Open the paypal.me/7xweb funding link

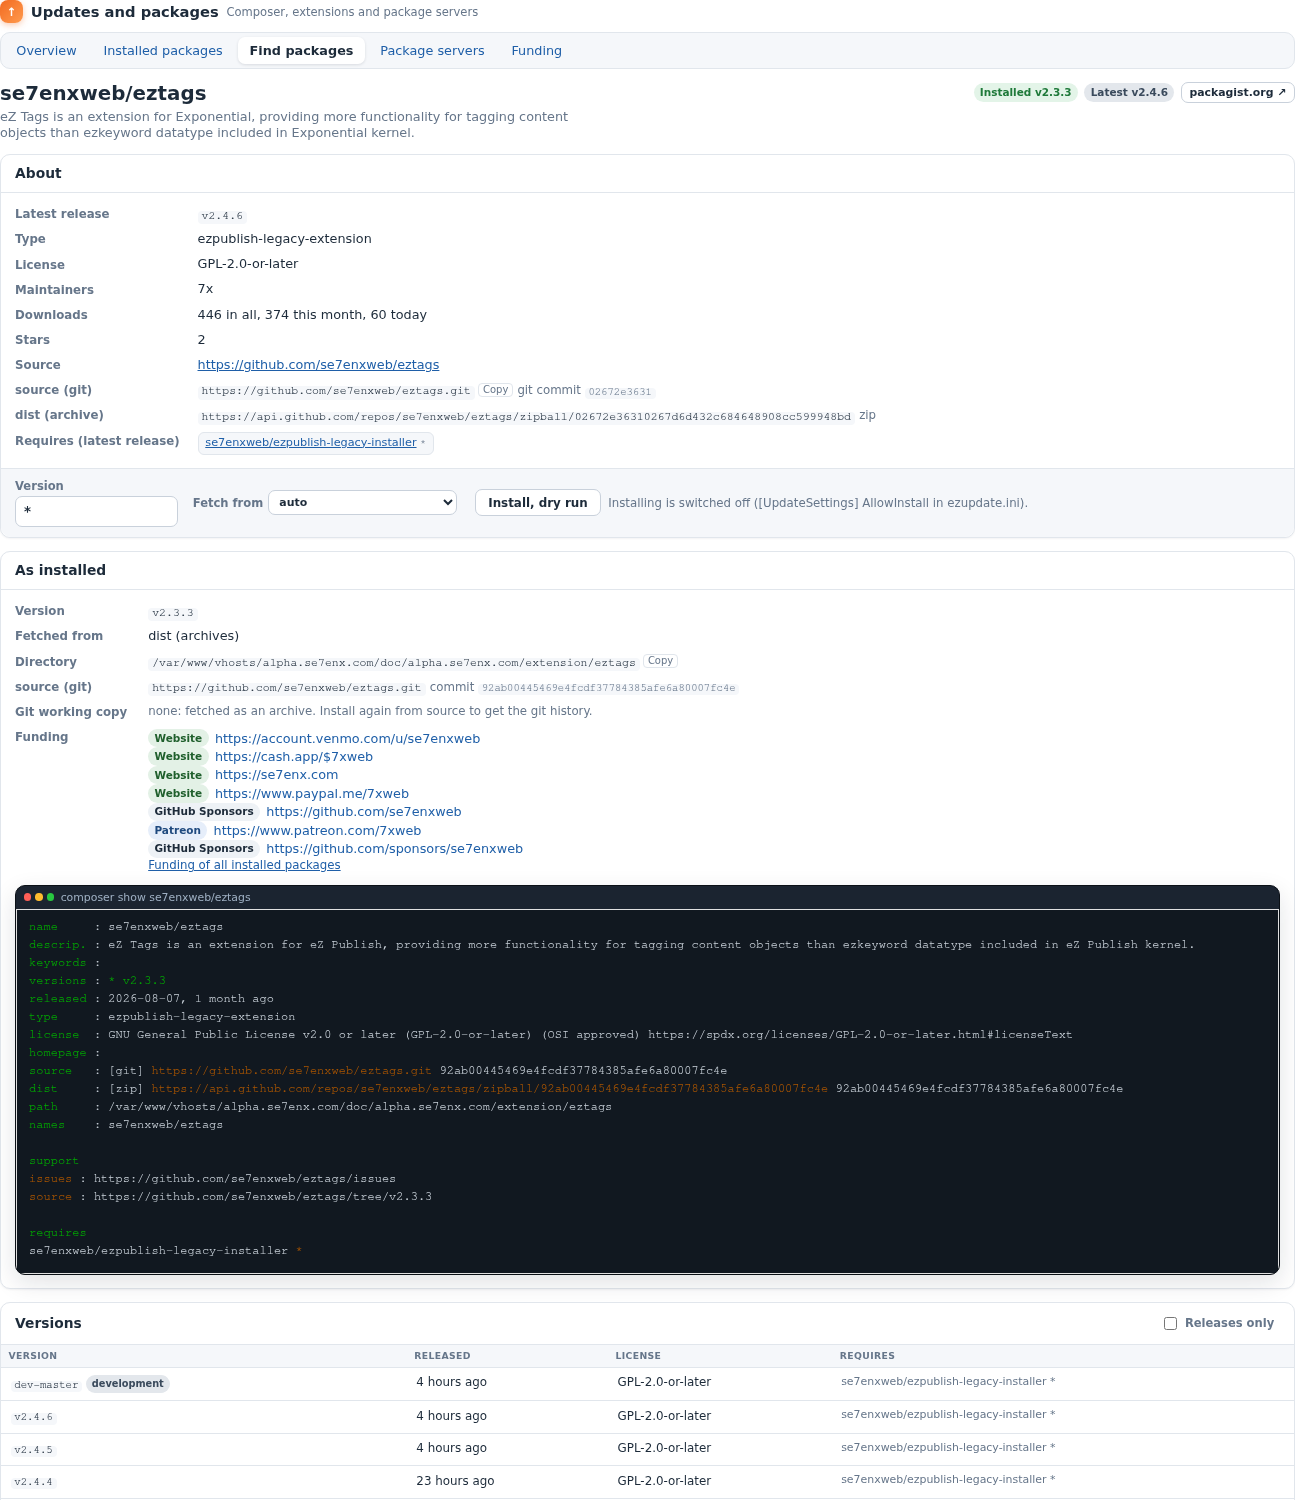pos(312,794)
